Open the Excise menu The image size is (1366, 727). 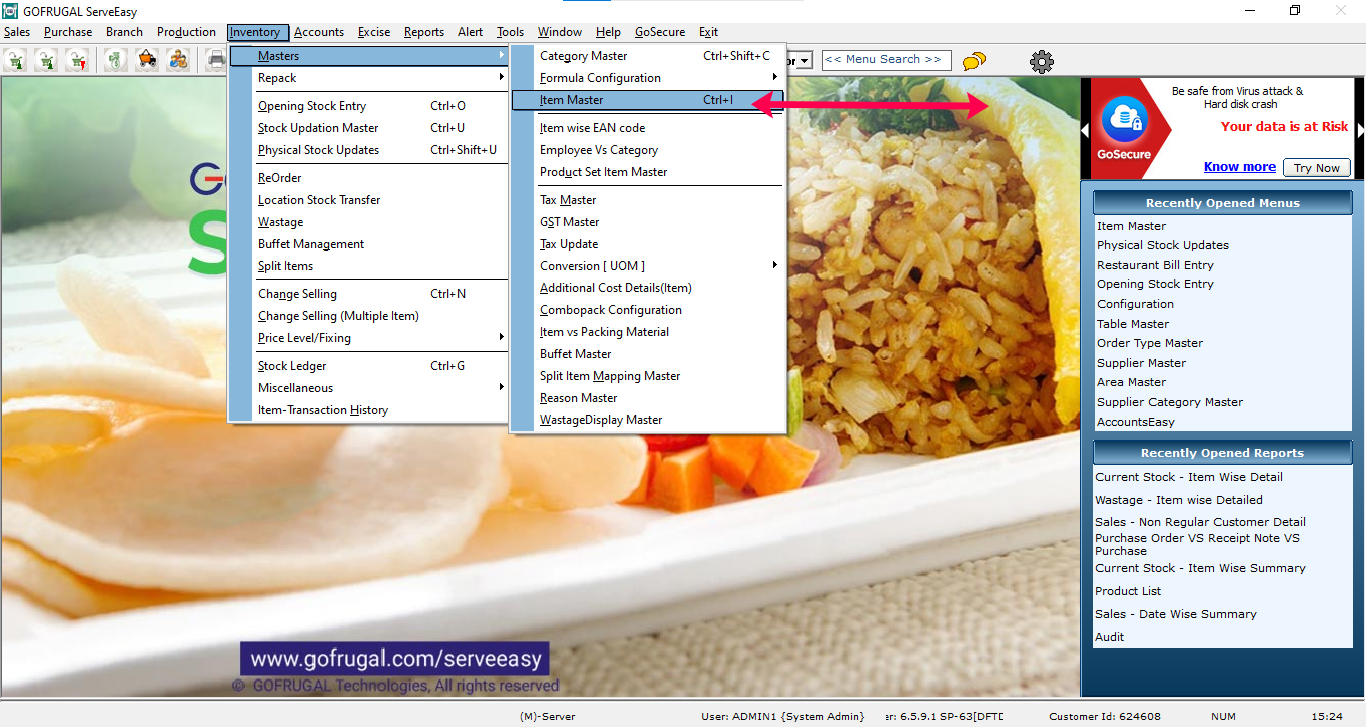[x=374, y=32]
